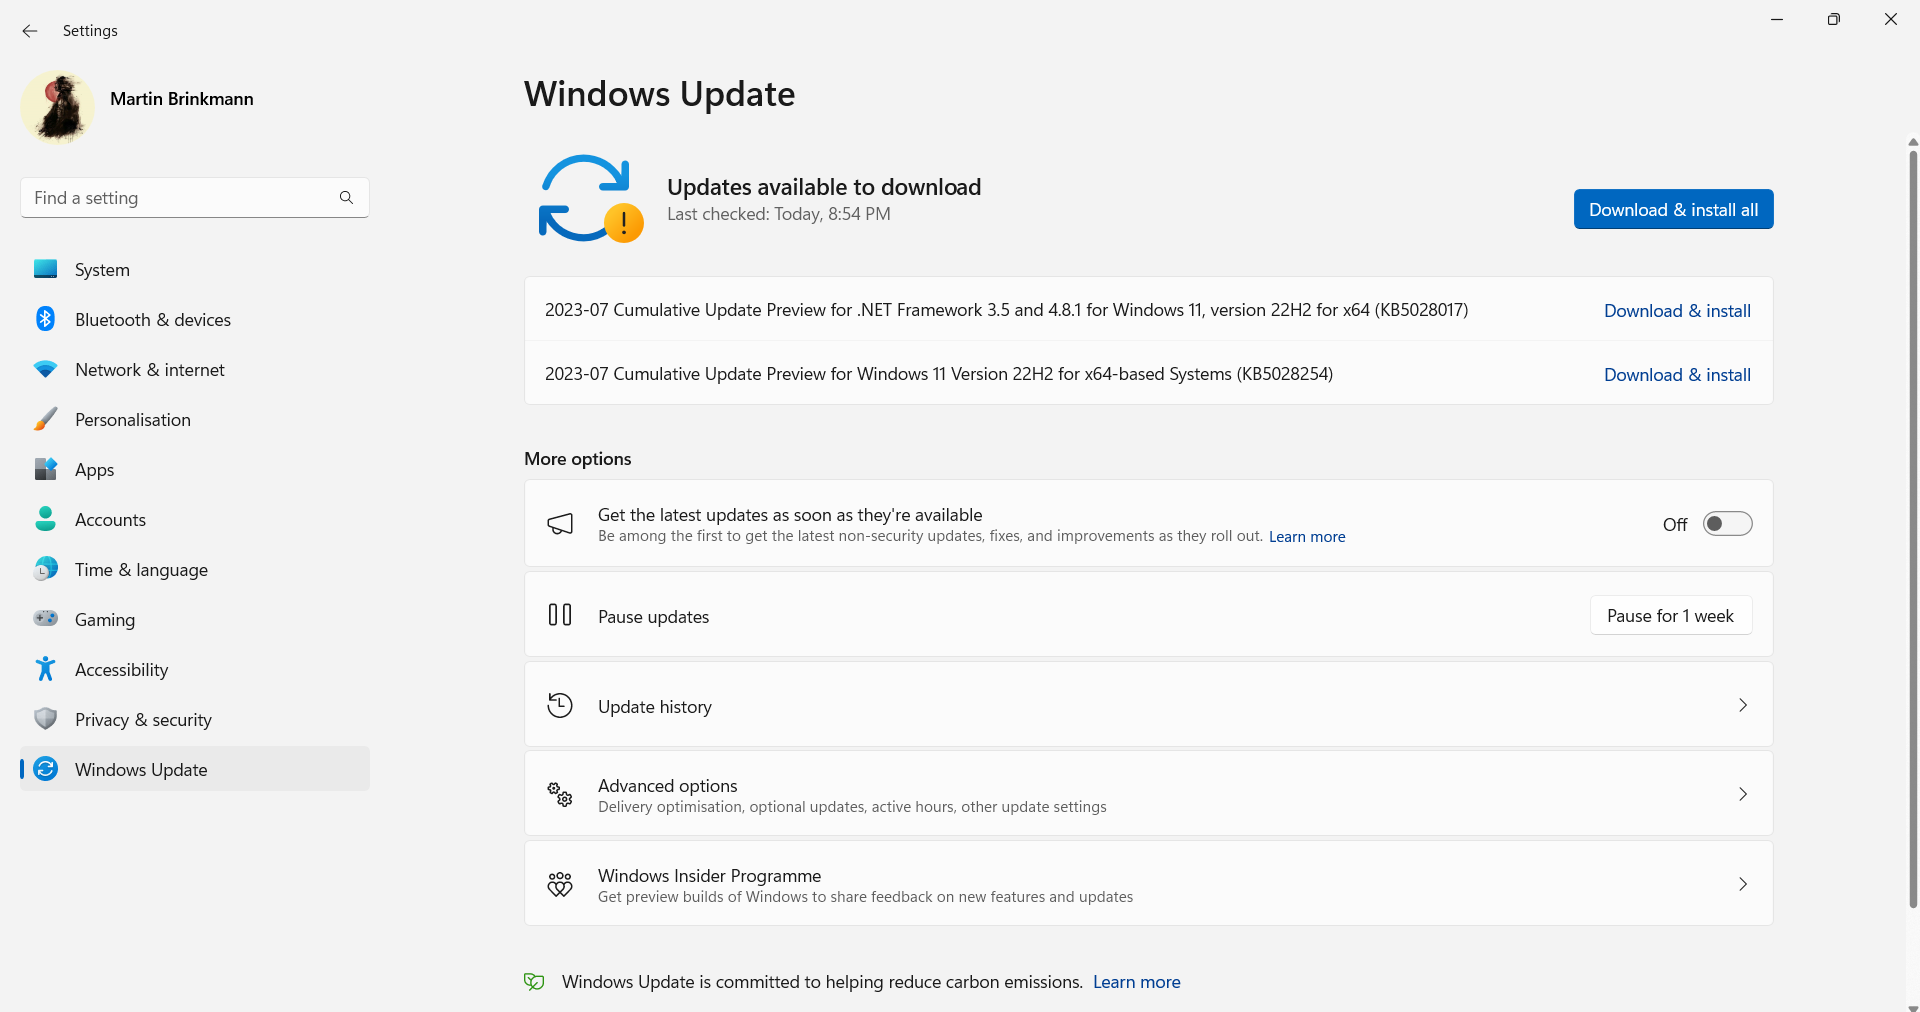Select the Accessibility icon
Screen dimensions: 1920x1012
coord(45,669)
